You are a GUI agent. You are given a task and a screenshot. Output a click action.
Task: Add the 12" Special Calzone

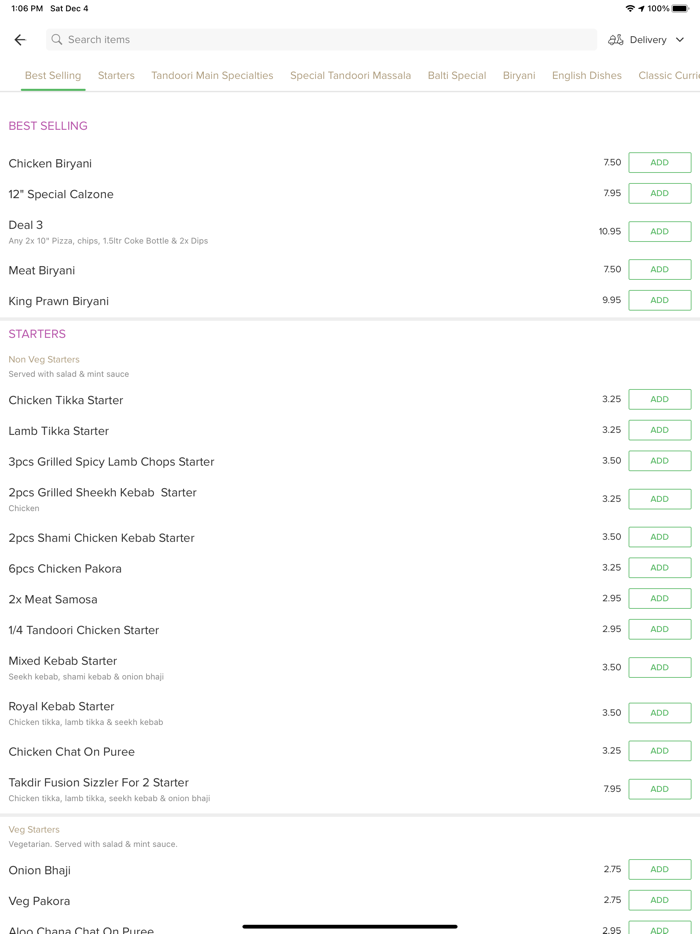click(x=659, y=193)
